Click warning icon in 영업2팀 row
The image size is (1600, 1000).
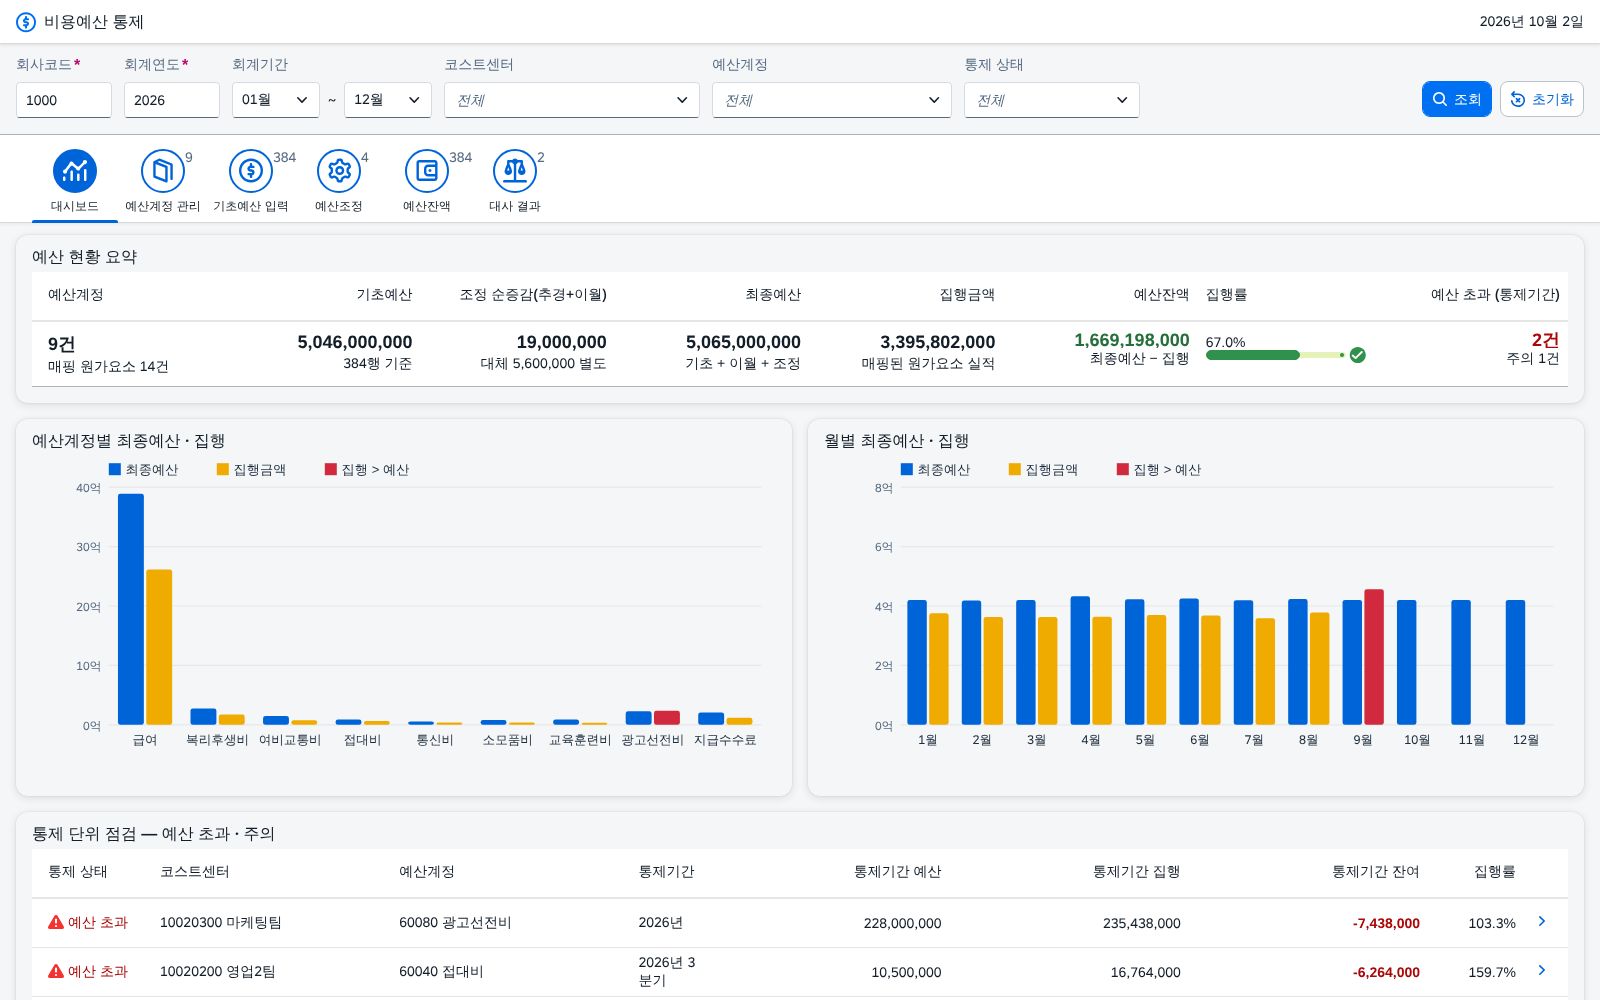point(56,971)
